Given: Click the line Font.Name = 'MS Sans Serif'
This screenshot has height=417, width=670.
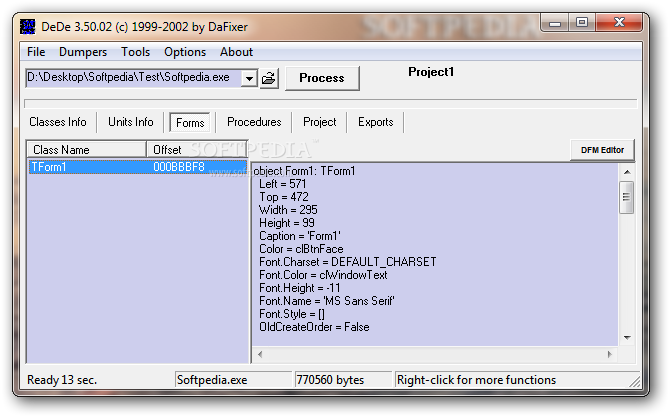Looking at the screenshot, I should click(x=327, y=301).
